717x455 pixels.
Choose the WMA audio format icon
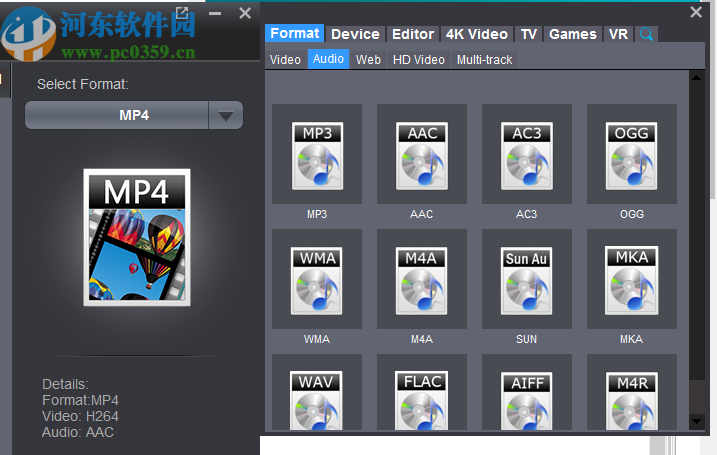pos(317,279)
